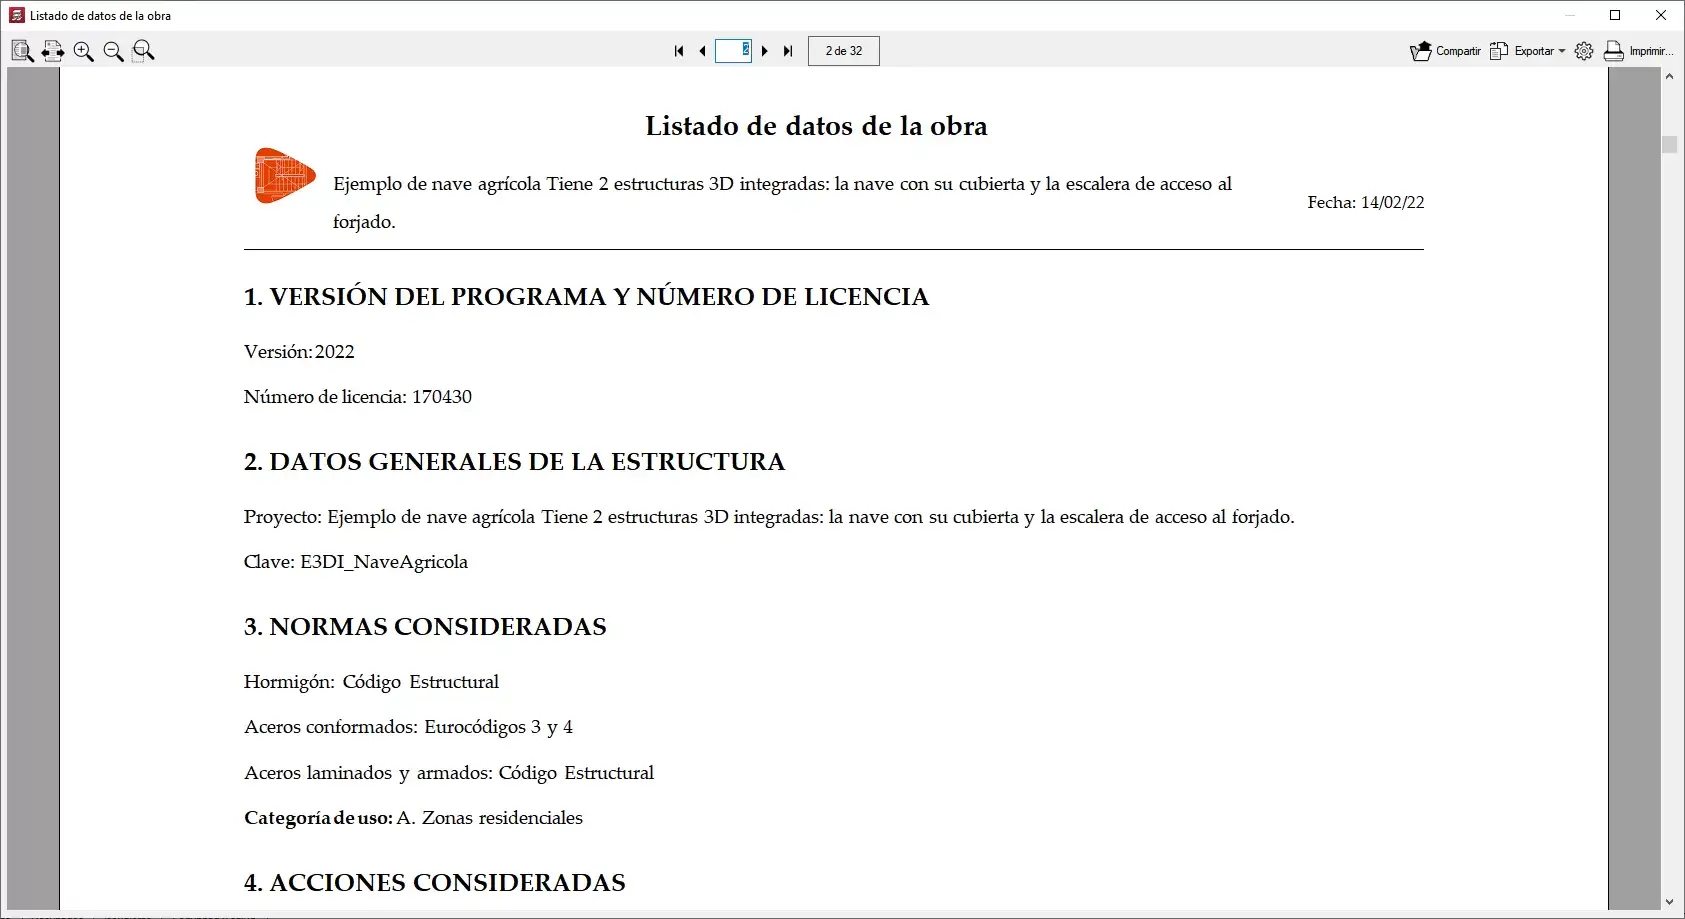1685x919 pixels.
Task: Click the page number input field
Action: [x=733, y=51]
